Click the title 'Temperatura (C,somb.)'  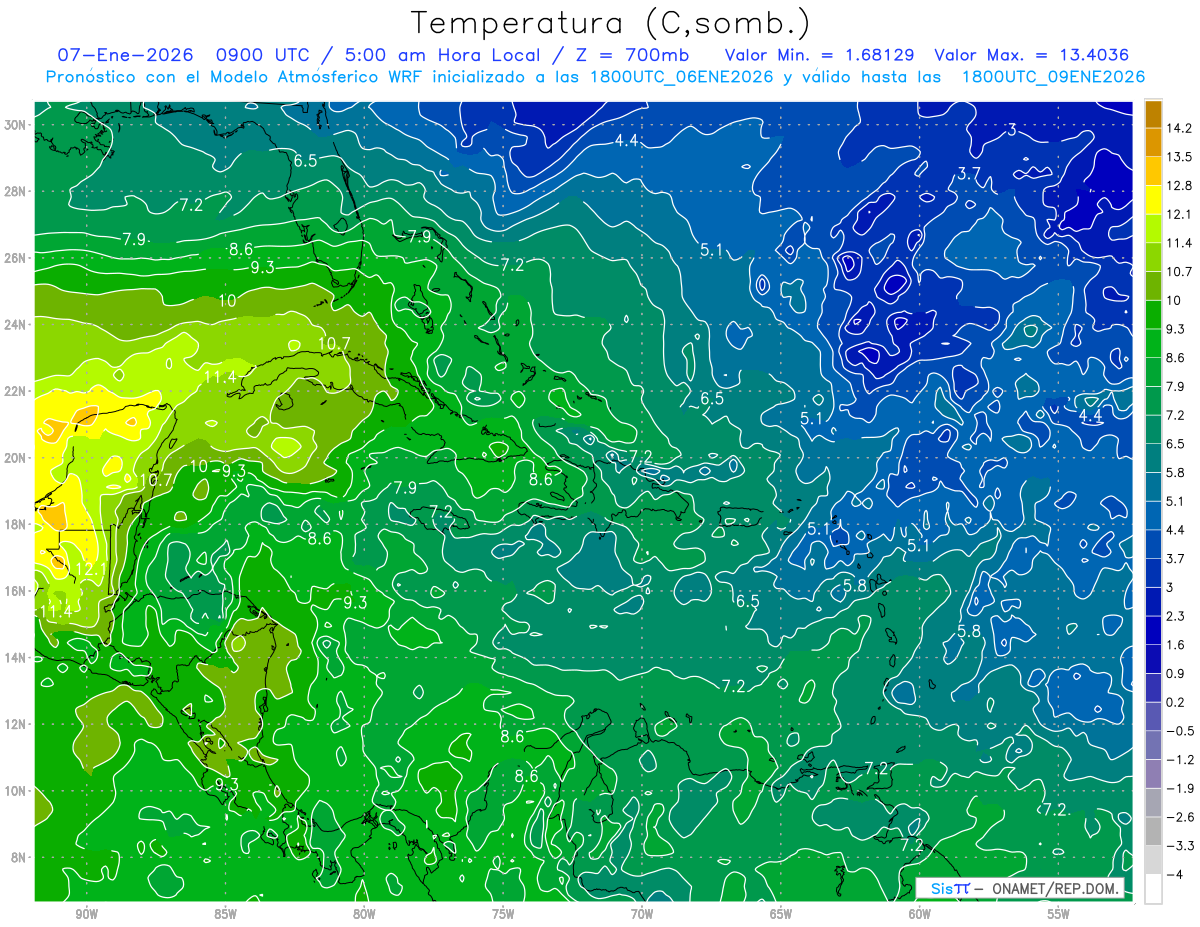(610, 23)
